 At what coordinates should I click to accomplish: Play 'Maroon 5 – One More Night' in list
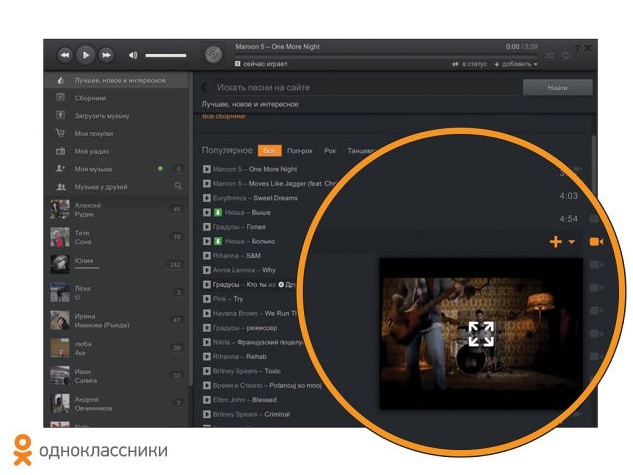pyautogui.click(x=207, y=169)
